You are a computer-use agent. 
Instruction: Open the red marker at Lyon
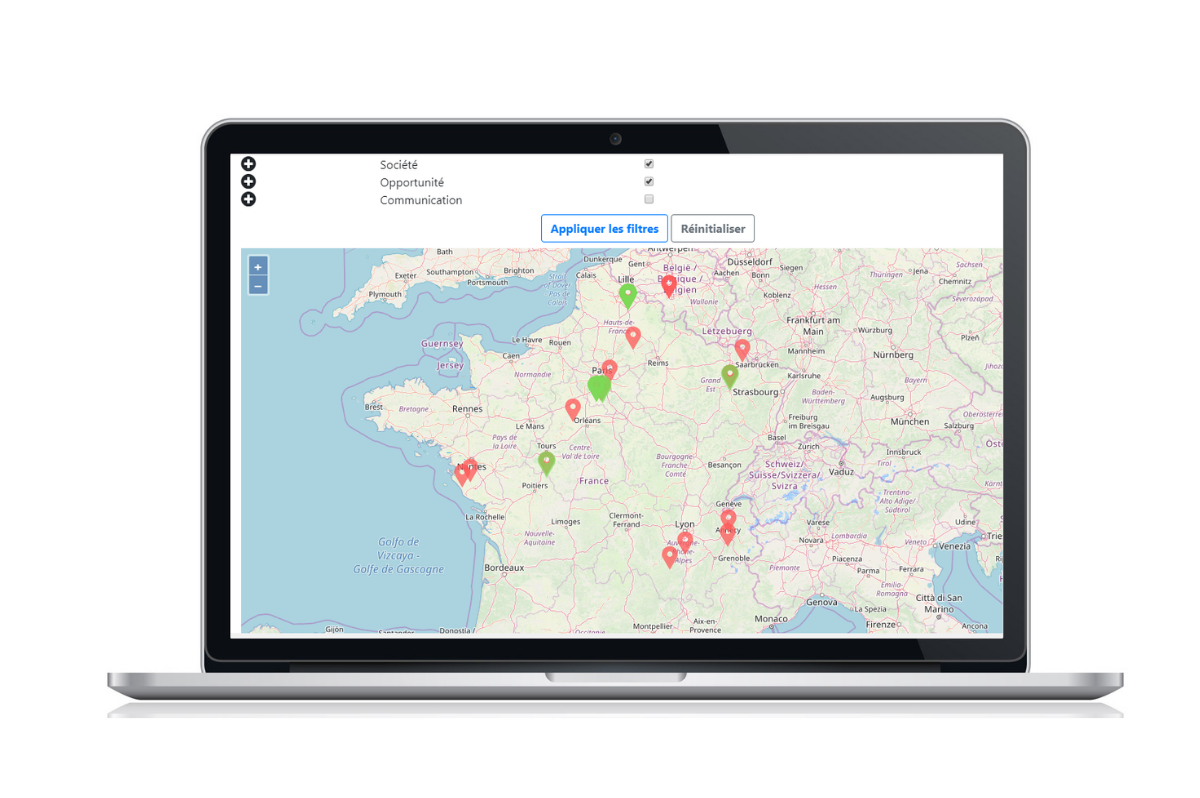(685, 541)
